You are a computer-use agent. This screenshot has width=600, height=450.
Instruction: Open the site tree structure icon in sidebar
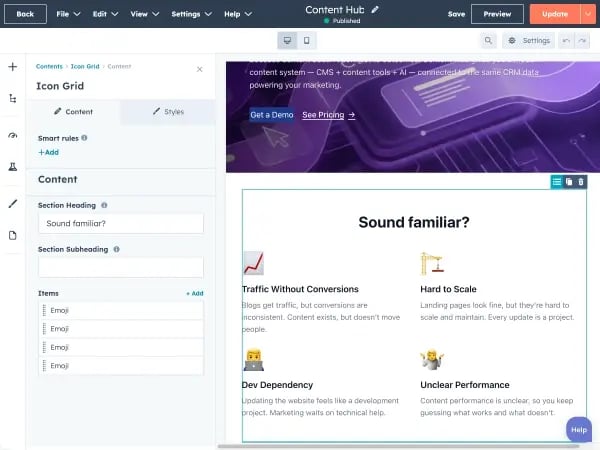click(x=13, y=99)
